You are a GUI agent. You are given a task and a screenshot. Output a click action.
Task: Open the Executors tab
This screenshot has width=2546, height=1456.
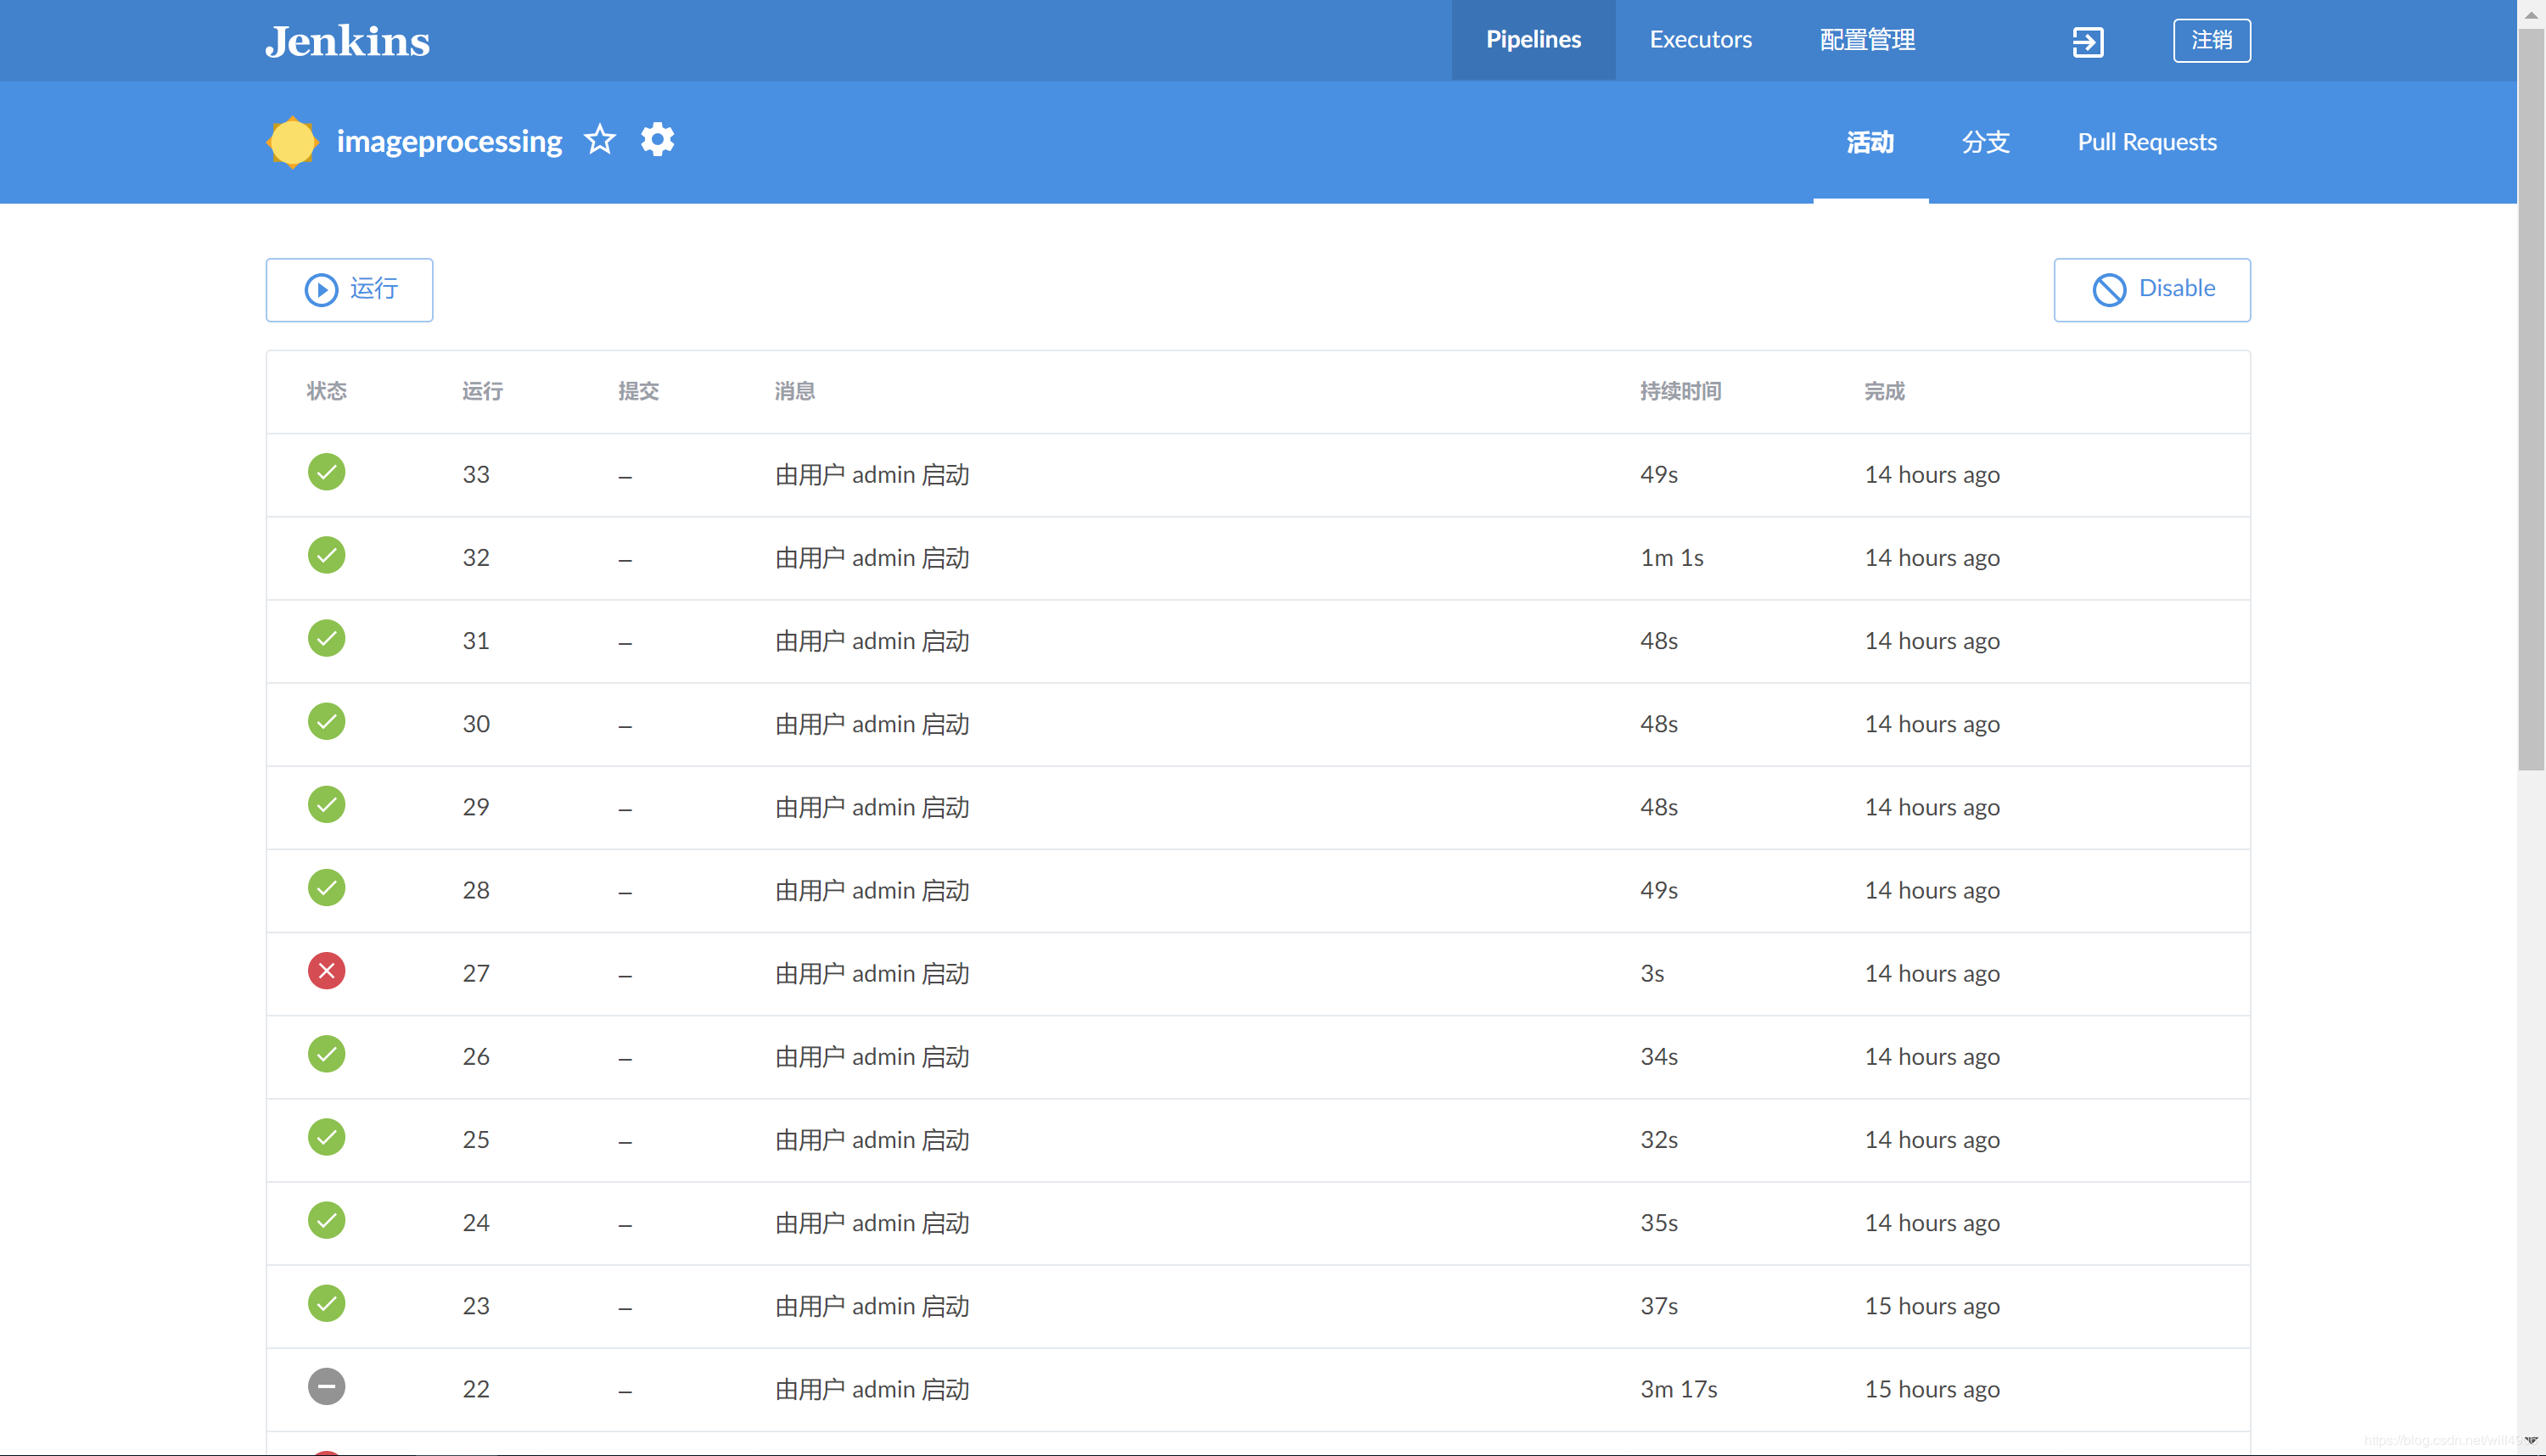1700,40
